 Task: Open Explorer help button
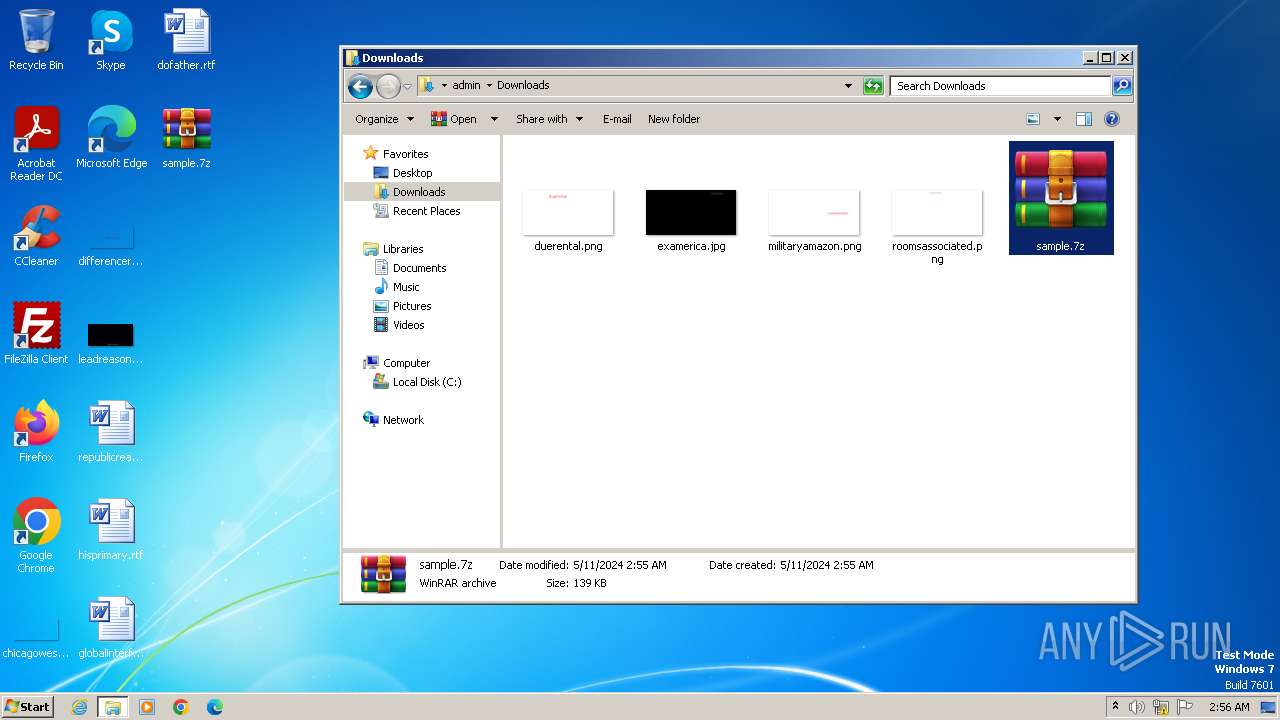coord(1111,119)
